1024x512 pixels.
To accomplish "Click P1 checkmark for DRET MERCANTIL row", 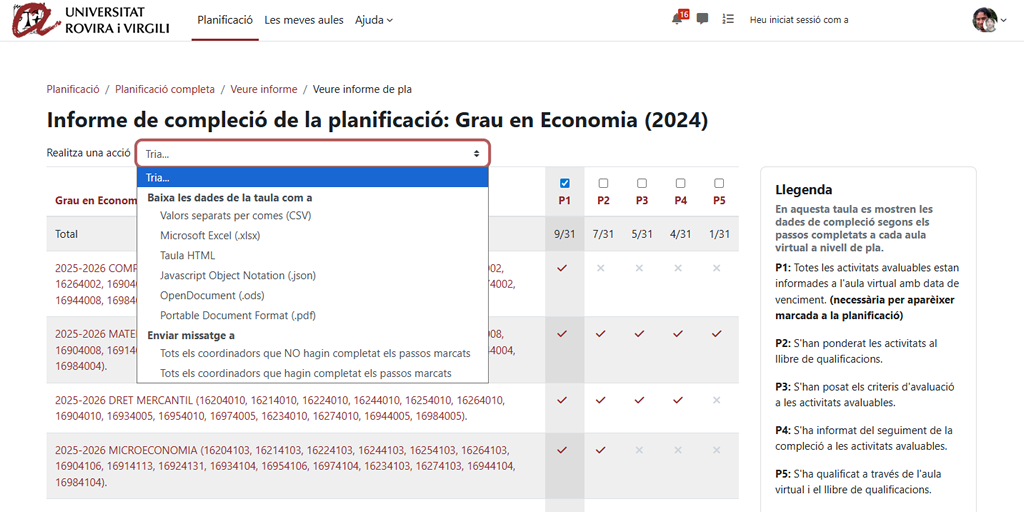I will click(562, 400).
